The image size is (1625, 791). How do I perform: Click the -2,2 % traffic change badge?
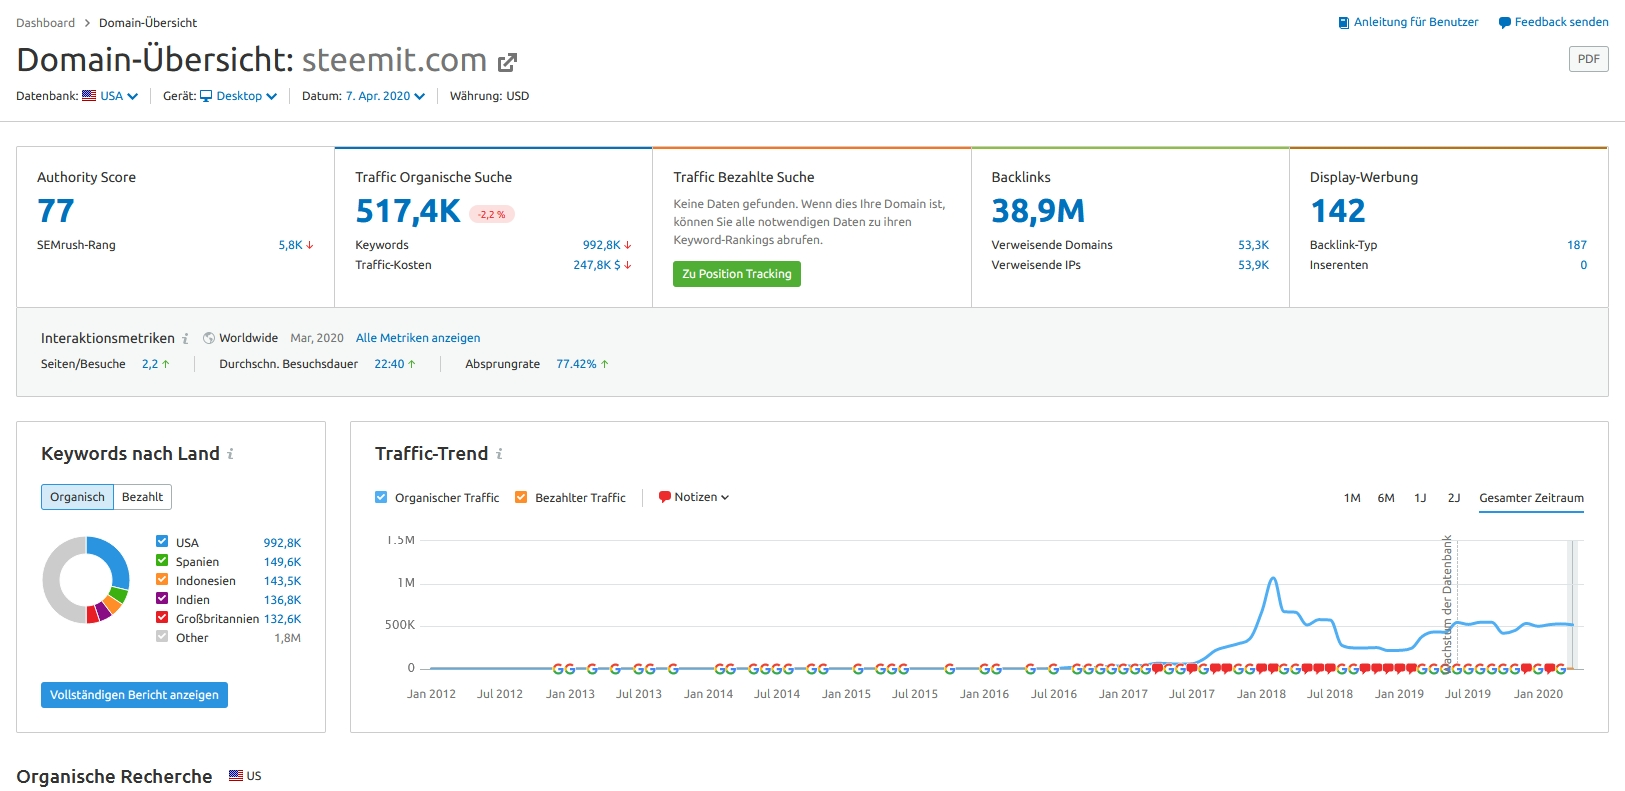[x=492, y=214]
